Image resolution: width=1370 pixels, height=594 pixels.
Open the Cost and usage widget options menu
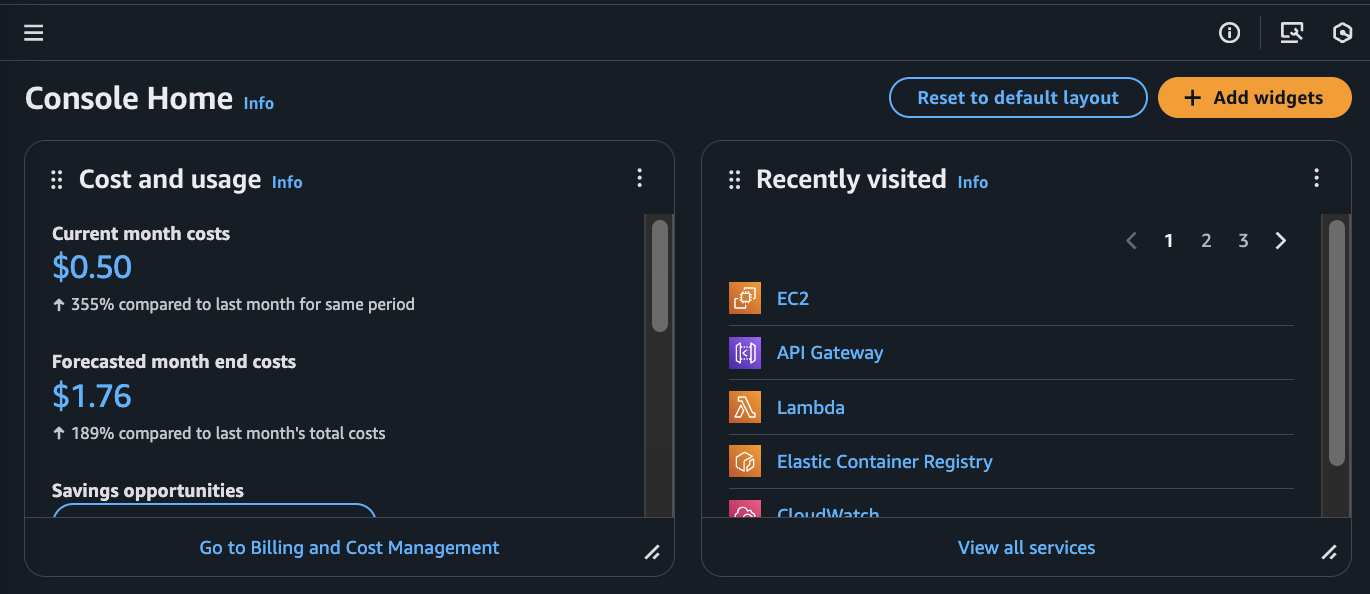[x=640, y=177]
